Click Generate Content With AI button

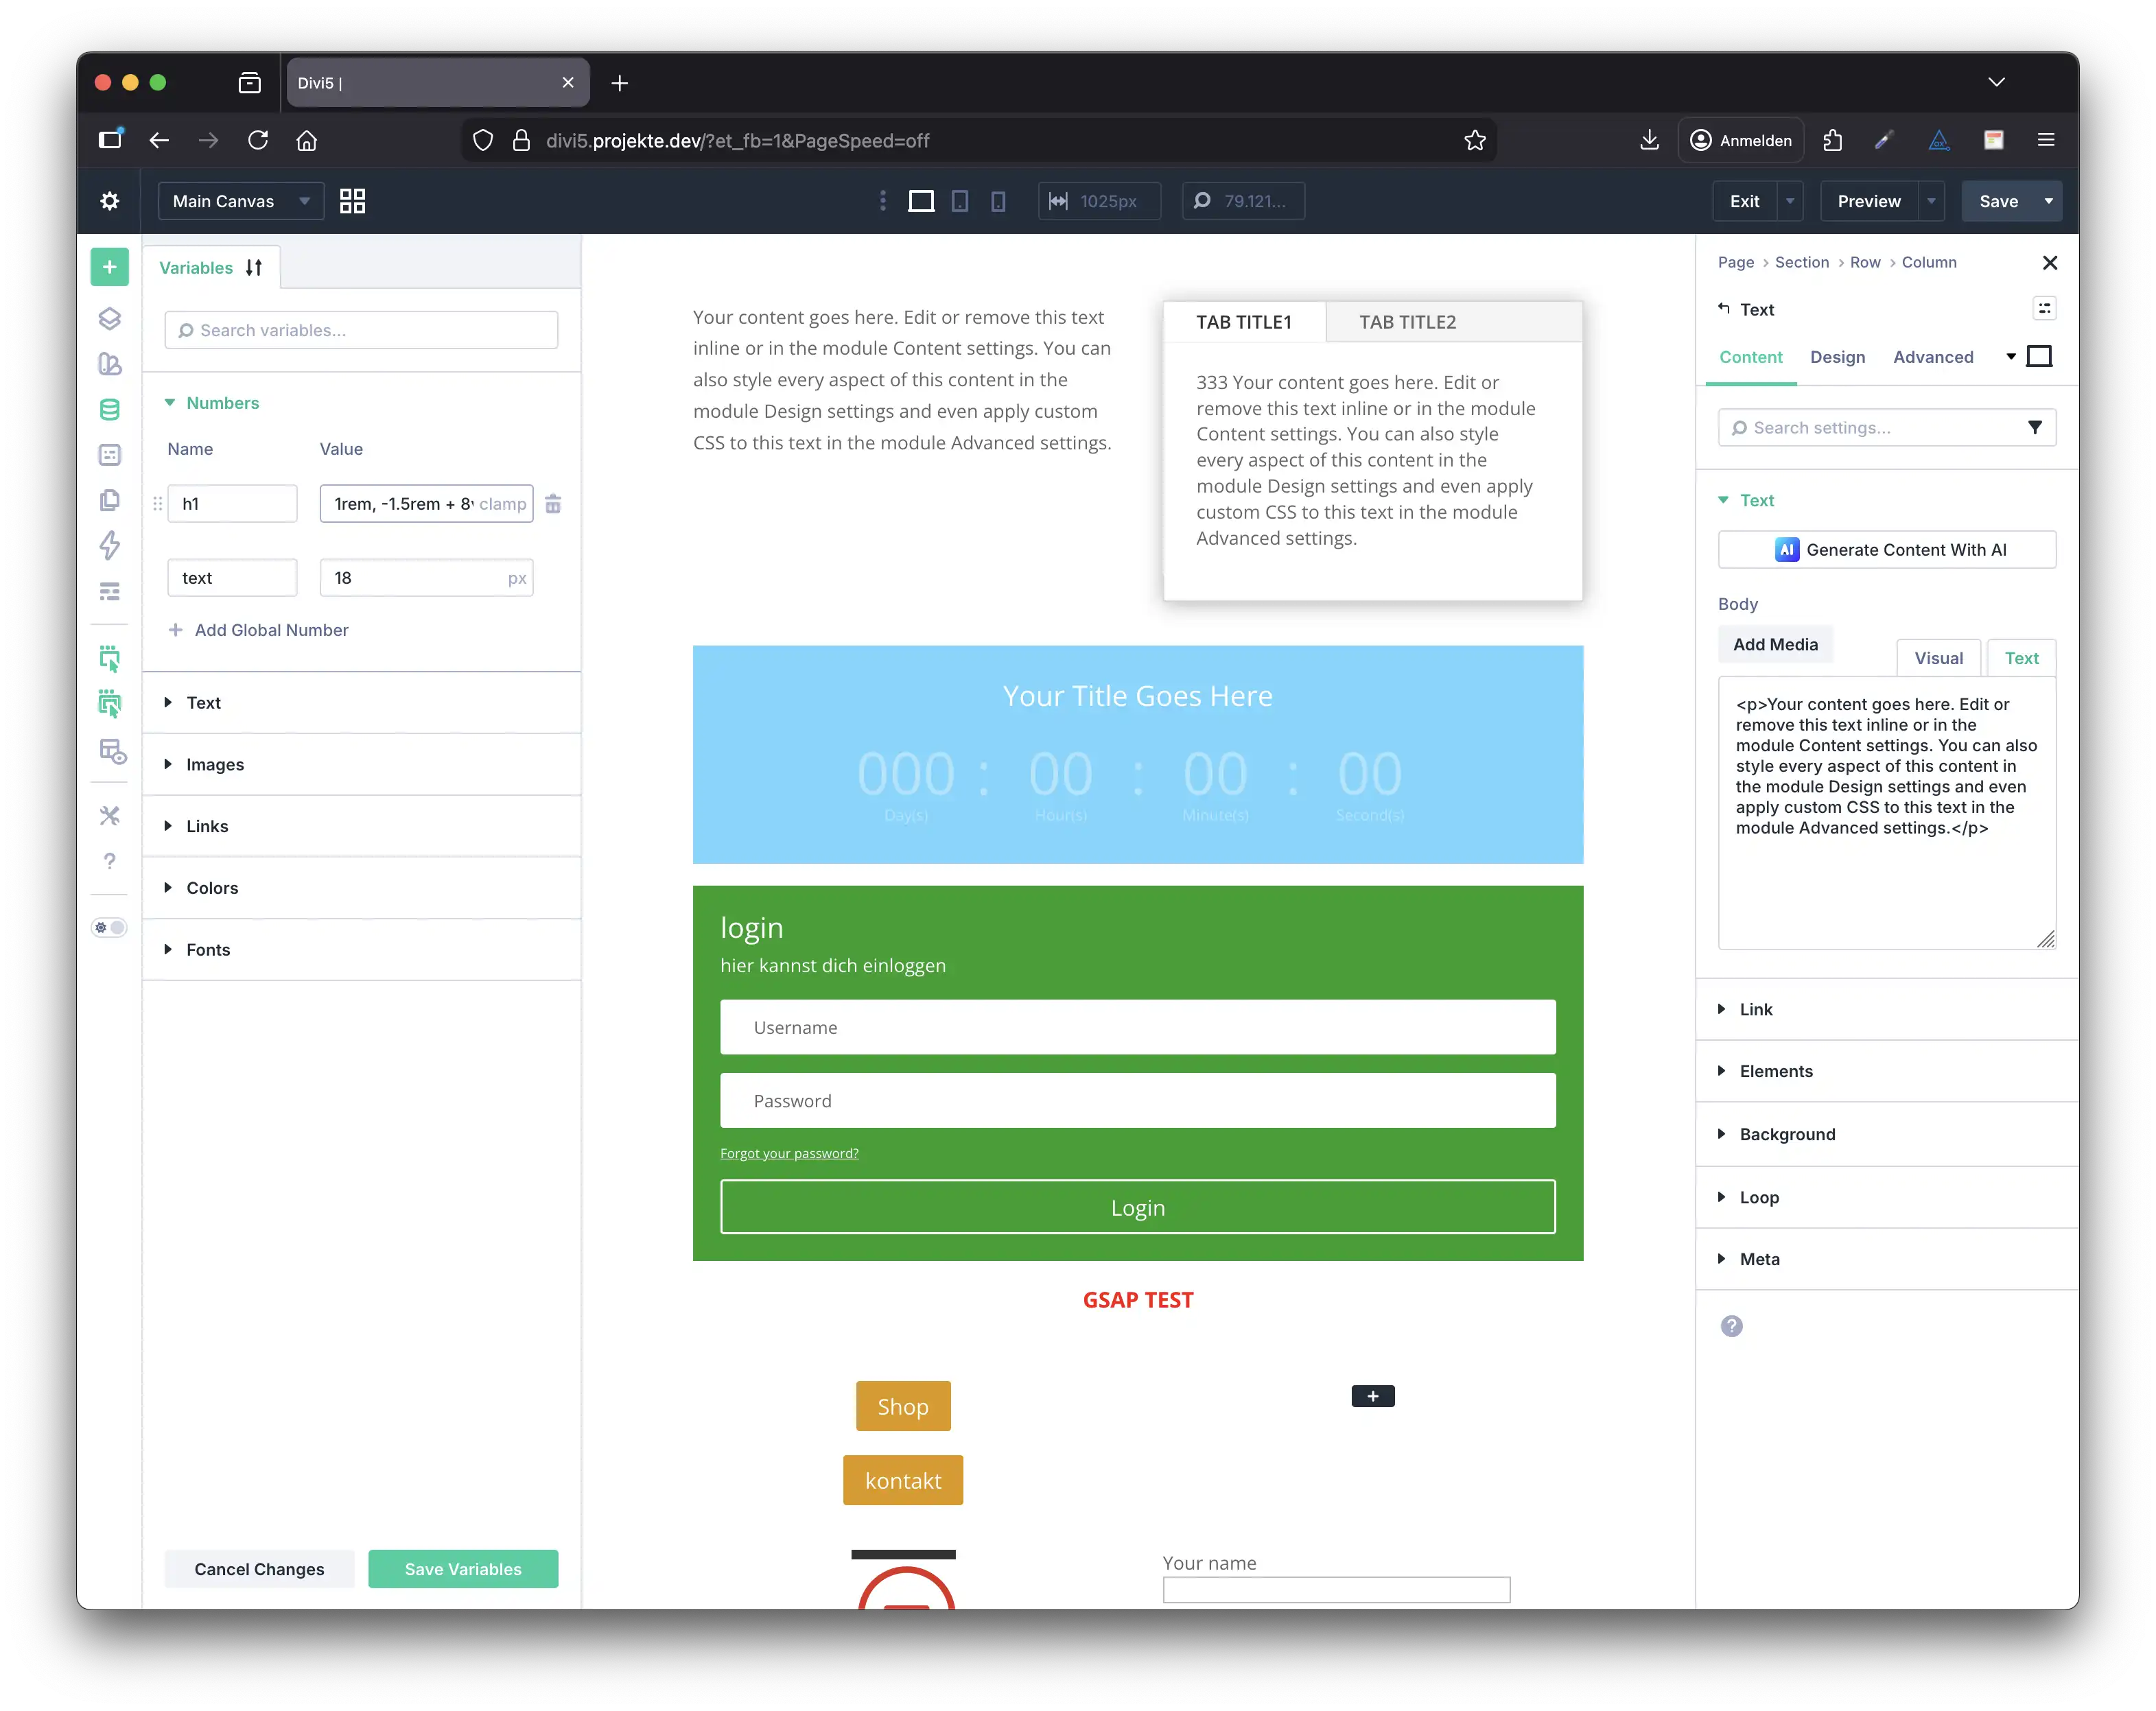[x=1887, y=550]
